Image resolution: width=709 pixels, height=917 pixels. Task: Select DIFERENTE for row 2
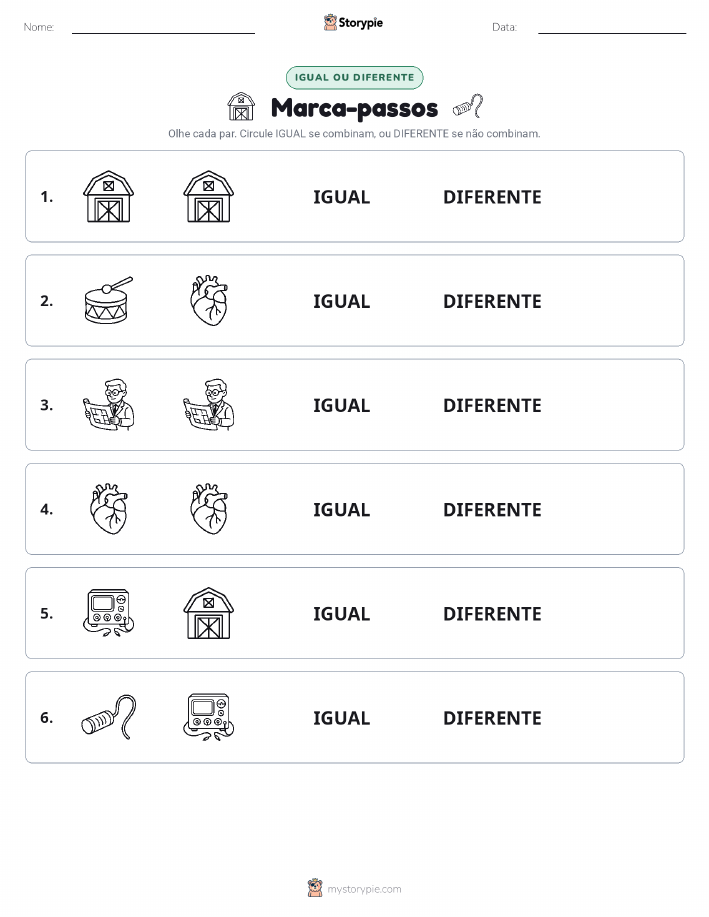pos(492,301)
